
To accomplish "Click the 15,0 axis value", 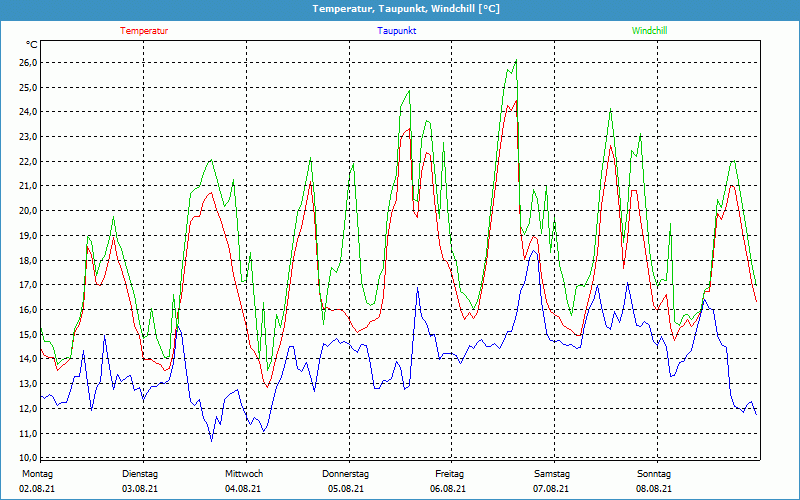I will click(28, 334).
